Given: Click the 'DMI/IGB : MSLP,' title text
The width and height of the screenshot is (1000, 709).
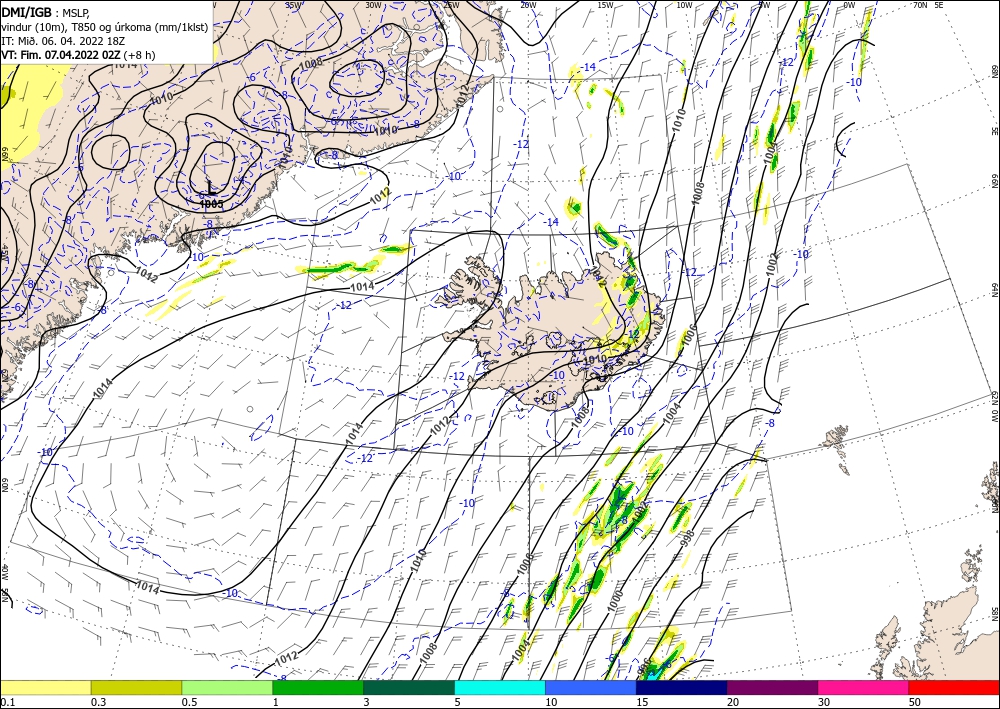Looking at the screenshot, I should (x=45, y=12).
